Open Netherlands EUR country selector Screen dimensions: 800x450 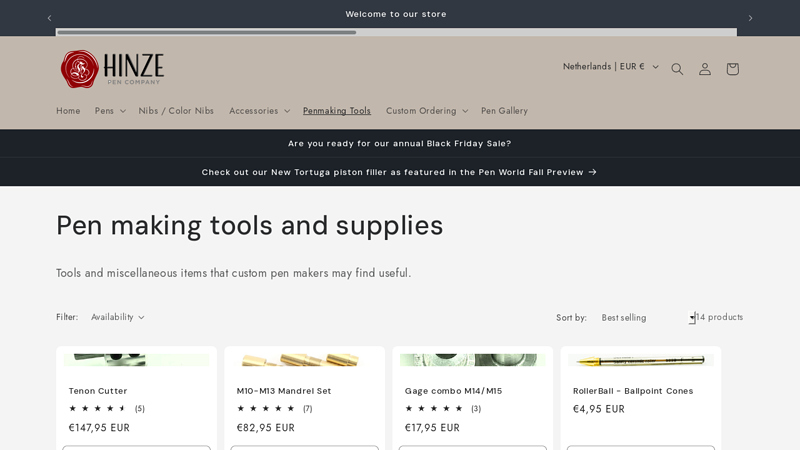(611, 66)
